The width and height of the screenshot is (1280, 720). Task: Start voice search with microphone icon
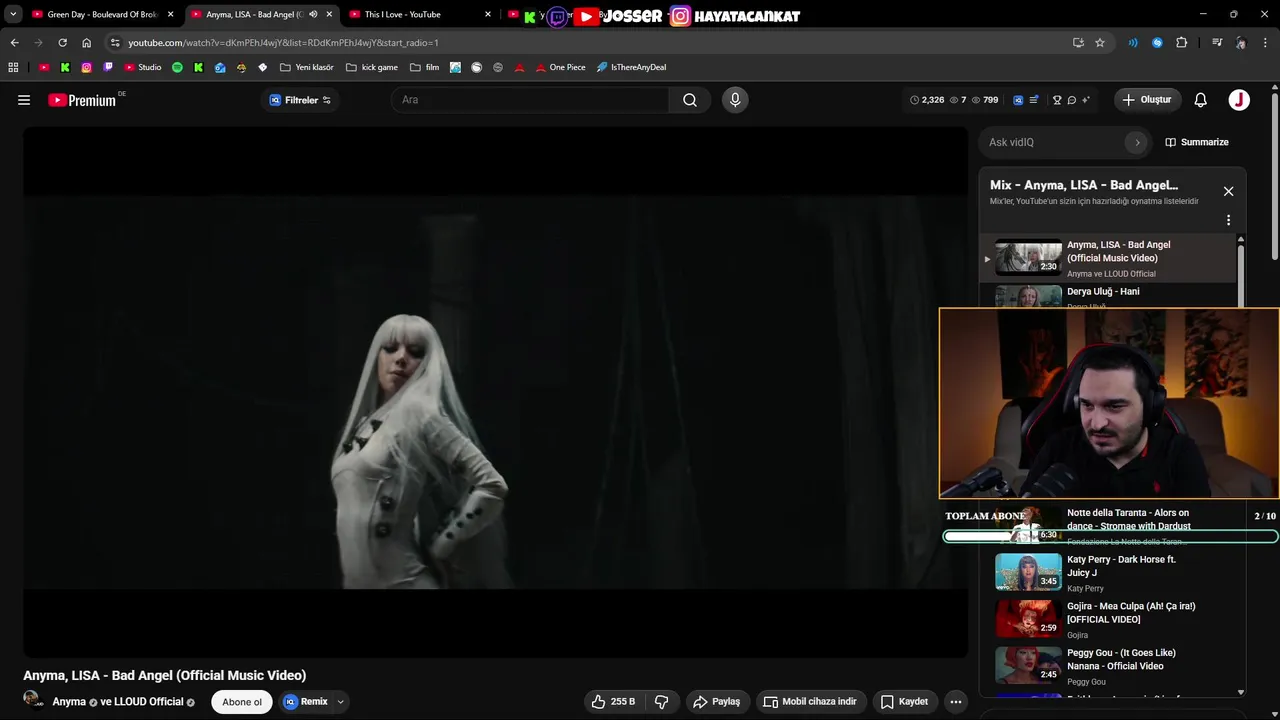[x=735, y=100]
